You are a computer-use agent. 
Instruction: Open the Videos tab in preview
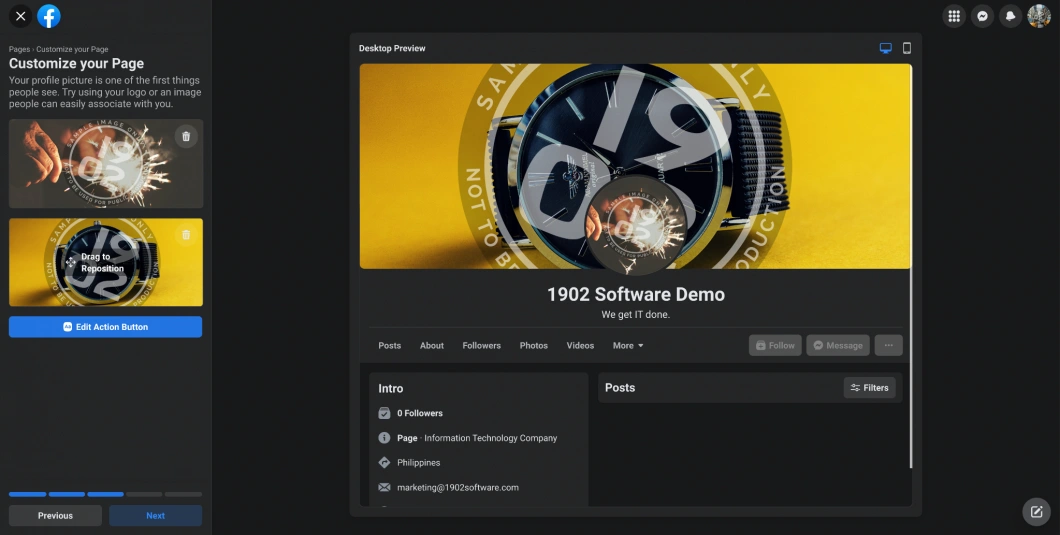pyautogui.click(x=580, y=346)
